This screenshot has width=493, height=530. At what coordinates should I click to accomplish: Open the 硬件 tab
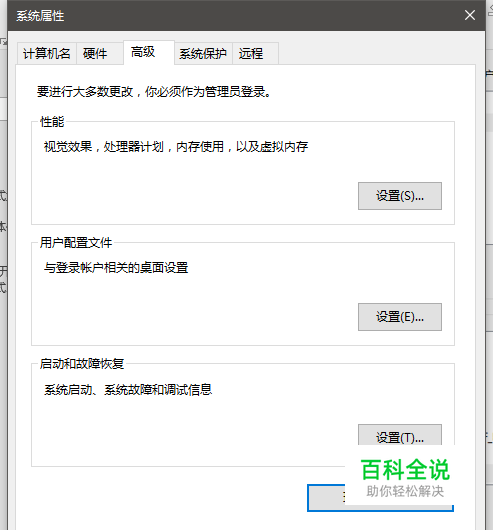100,53
